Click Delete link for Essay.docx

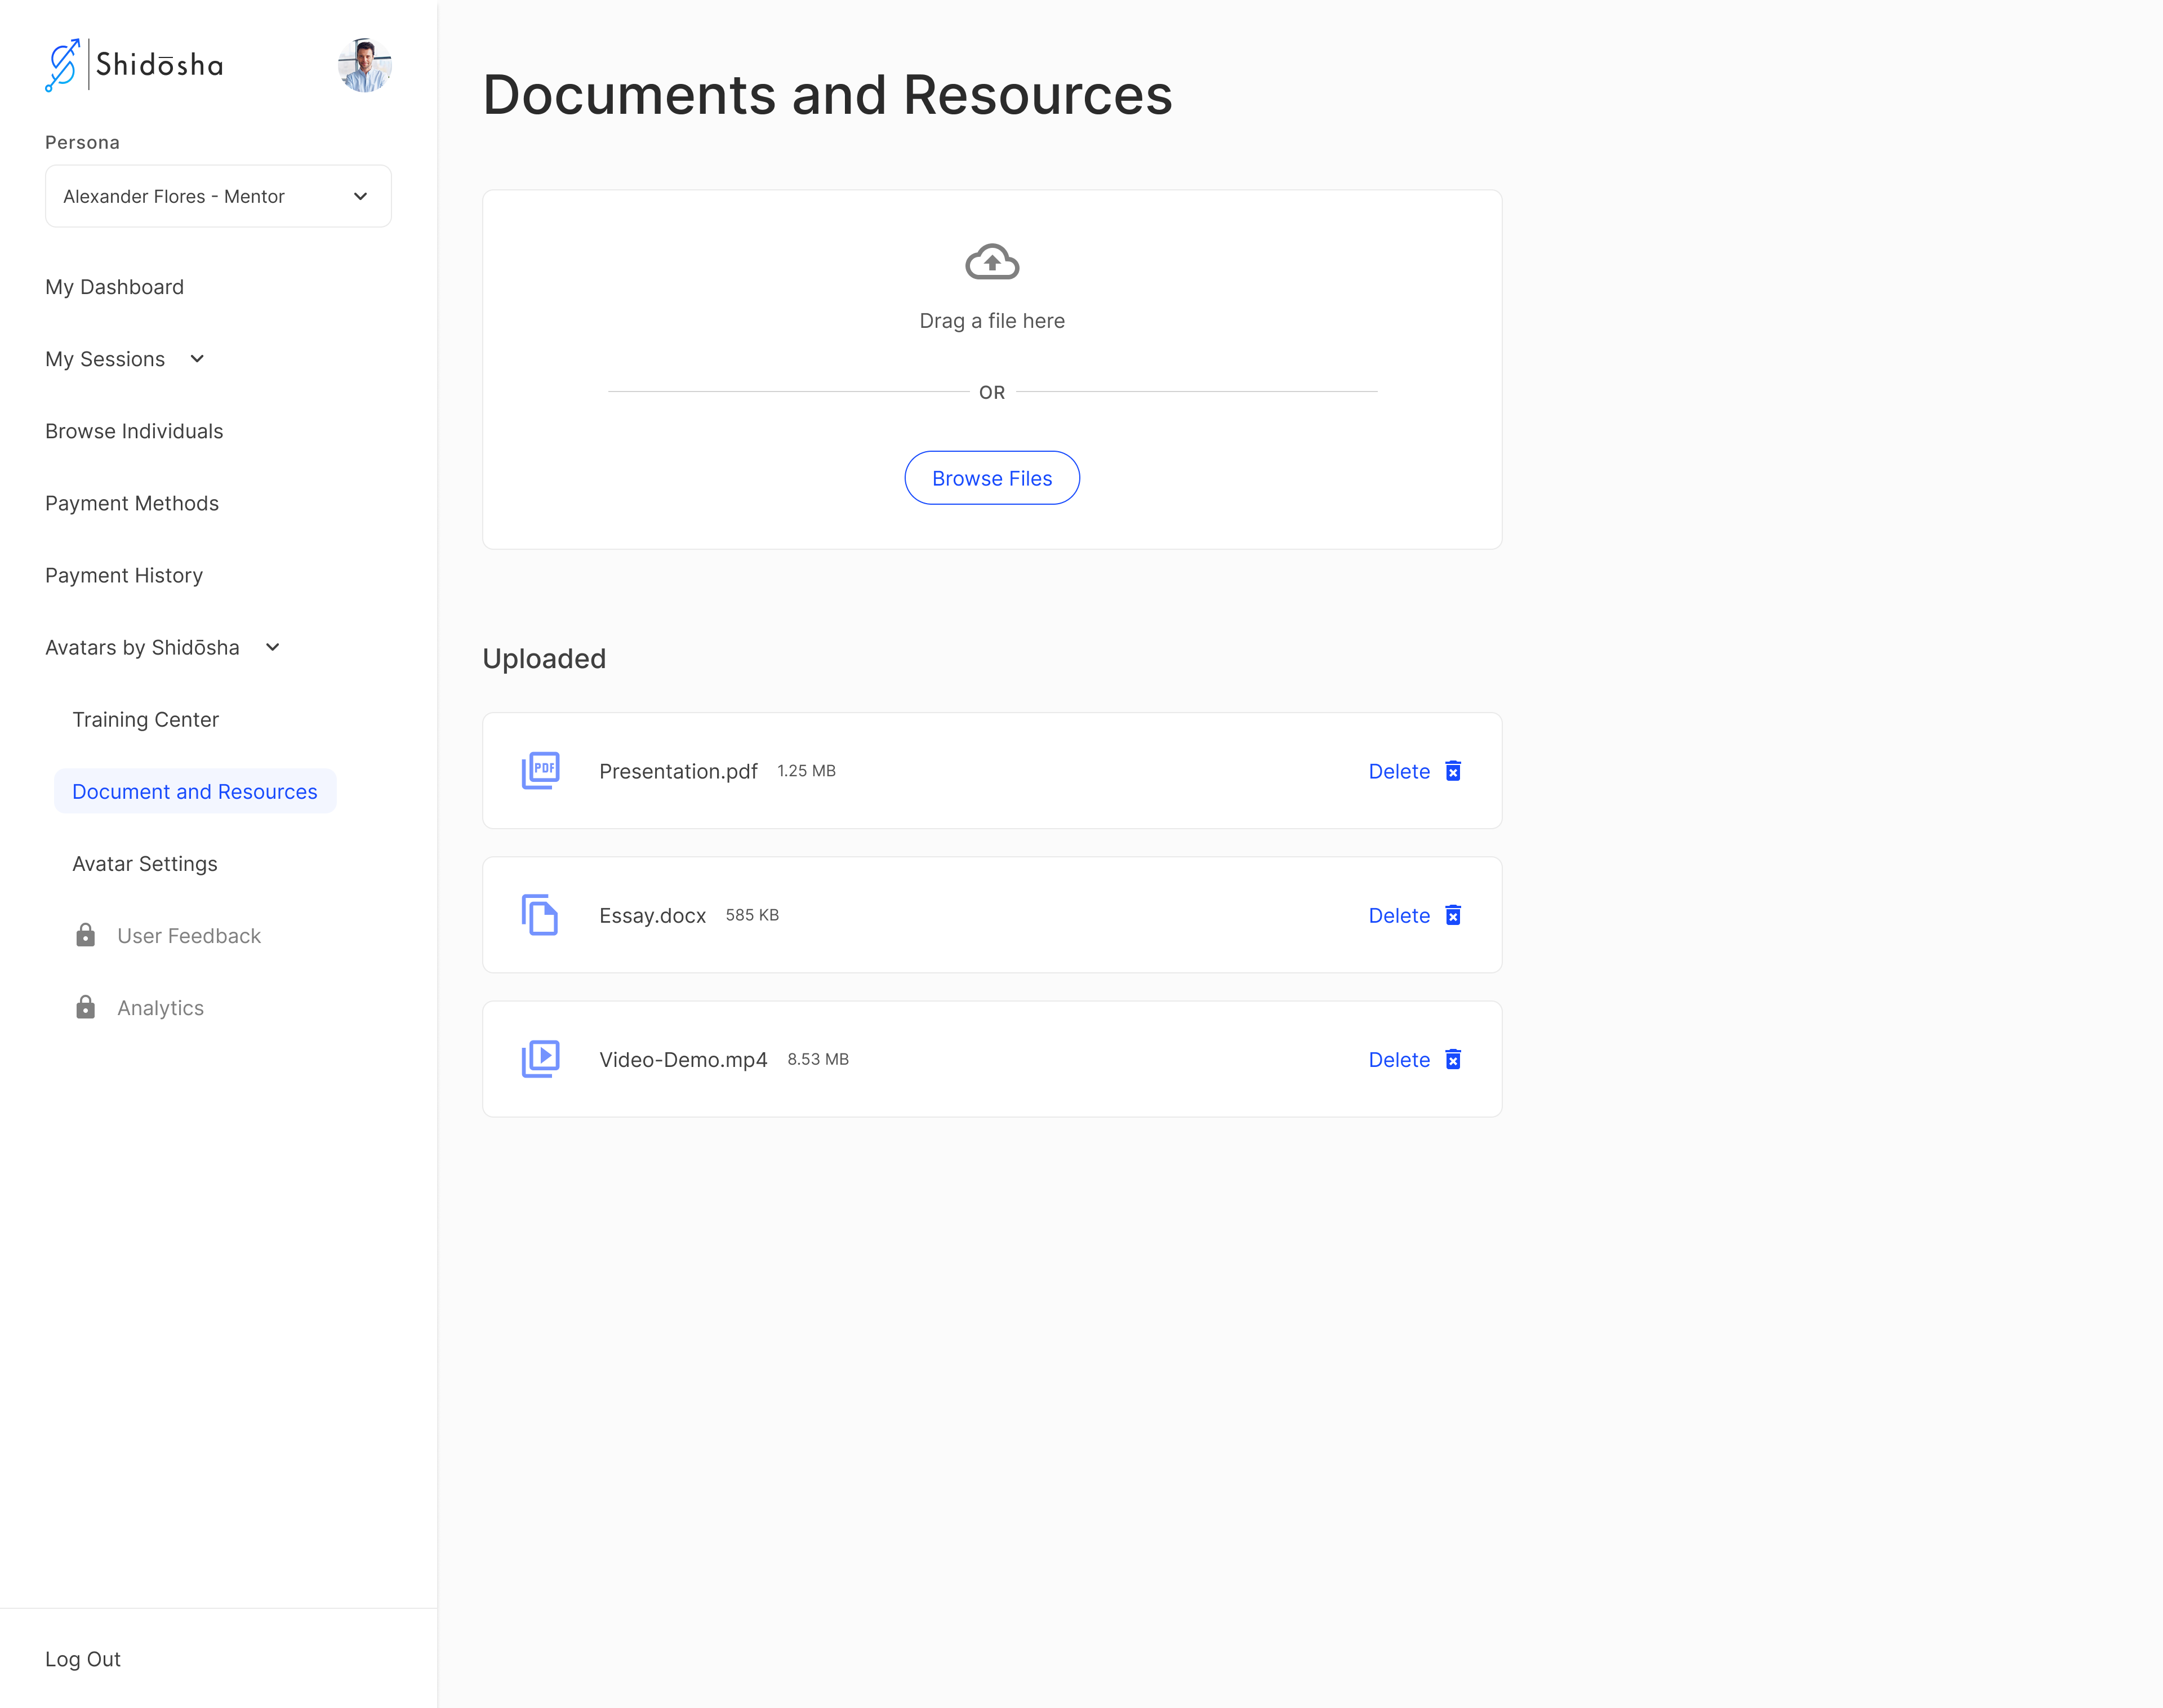pyautogui.click(x=1398, y=915)
